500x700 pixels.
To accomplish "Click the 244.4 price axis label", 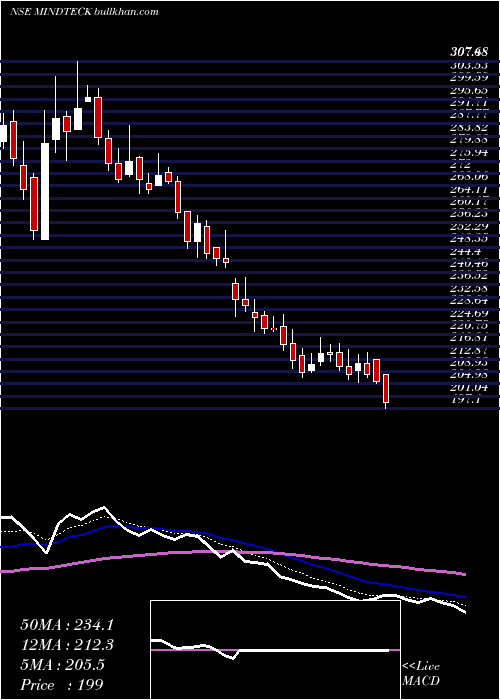I will (465, 252).
